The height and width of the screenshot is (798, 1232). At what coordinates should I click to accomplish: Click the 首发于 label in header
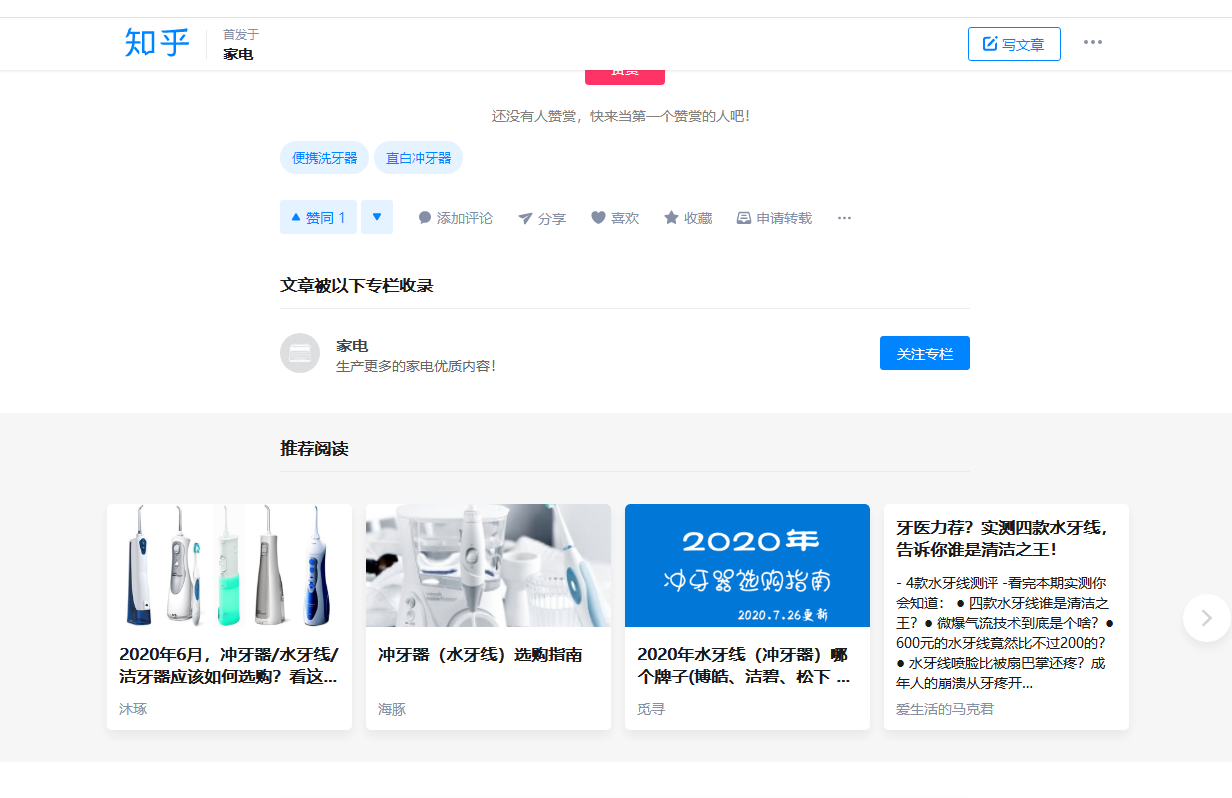[241, 34]
